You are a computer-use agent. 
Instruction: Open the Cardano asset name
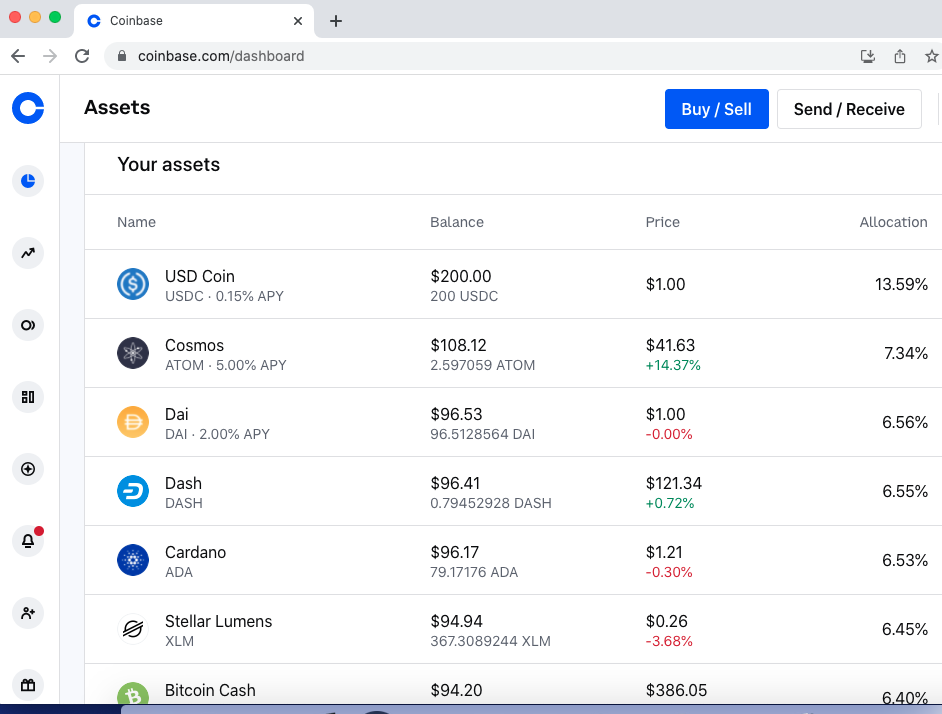(x=195, y=553)
